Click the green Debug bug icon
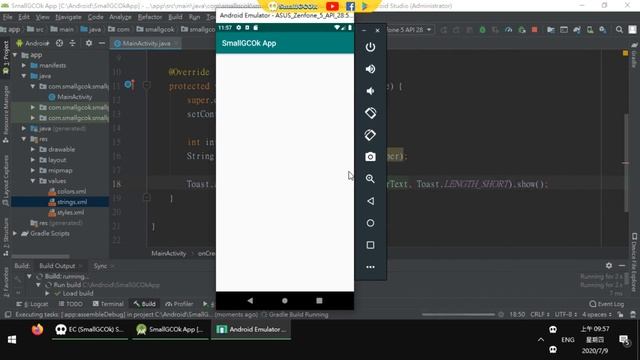The height and width of the screenshot is (360, 640). pos(482,30)
